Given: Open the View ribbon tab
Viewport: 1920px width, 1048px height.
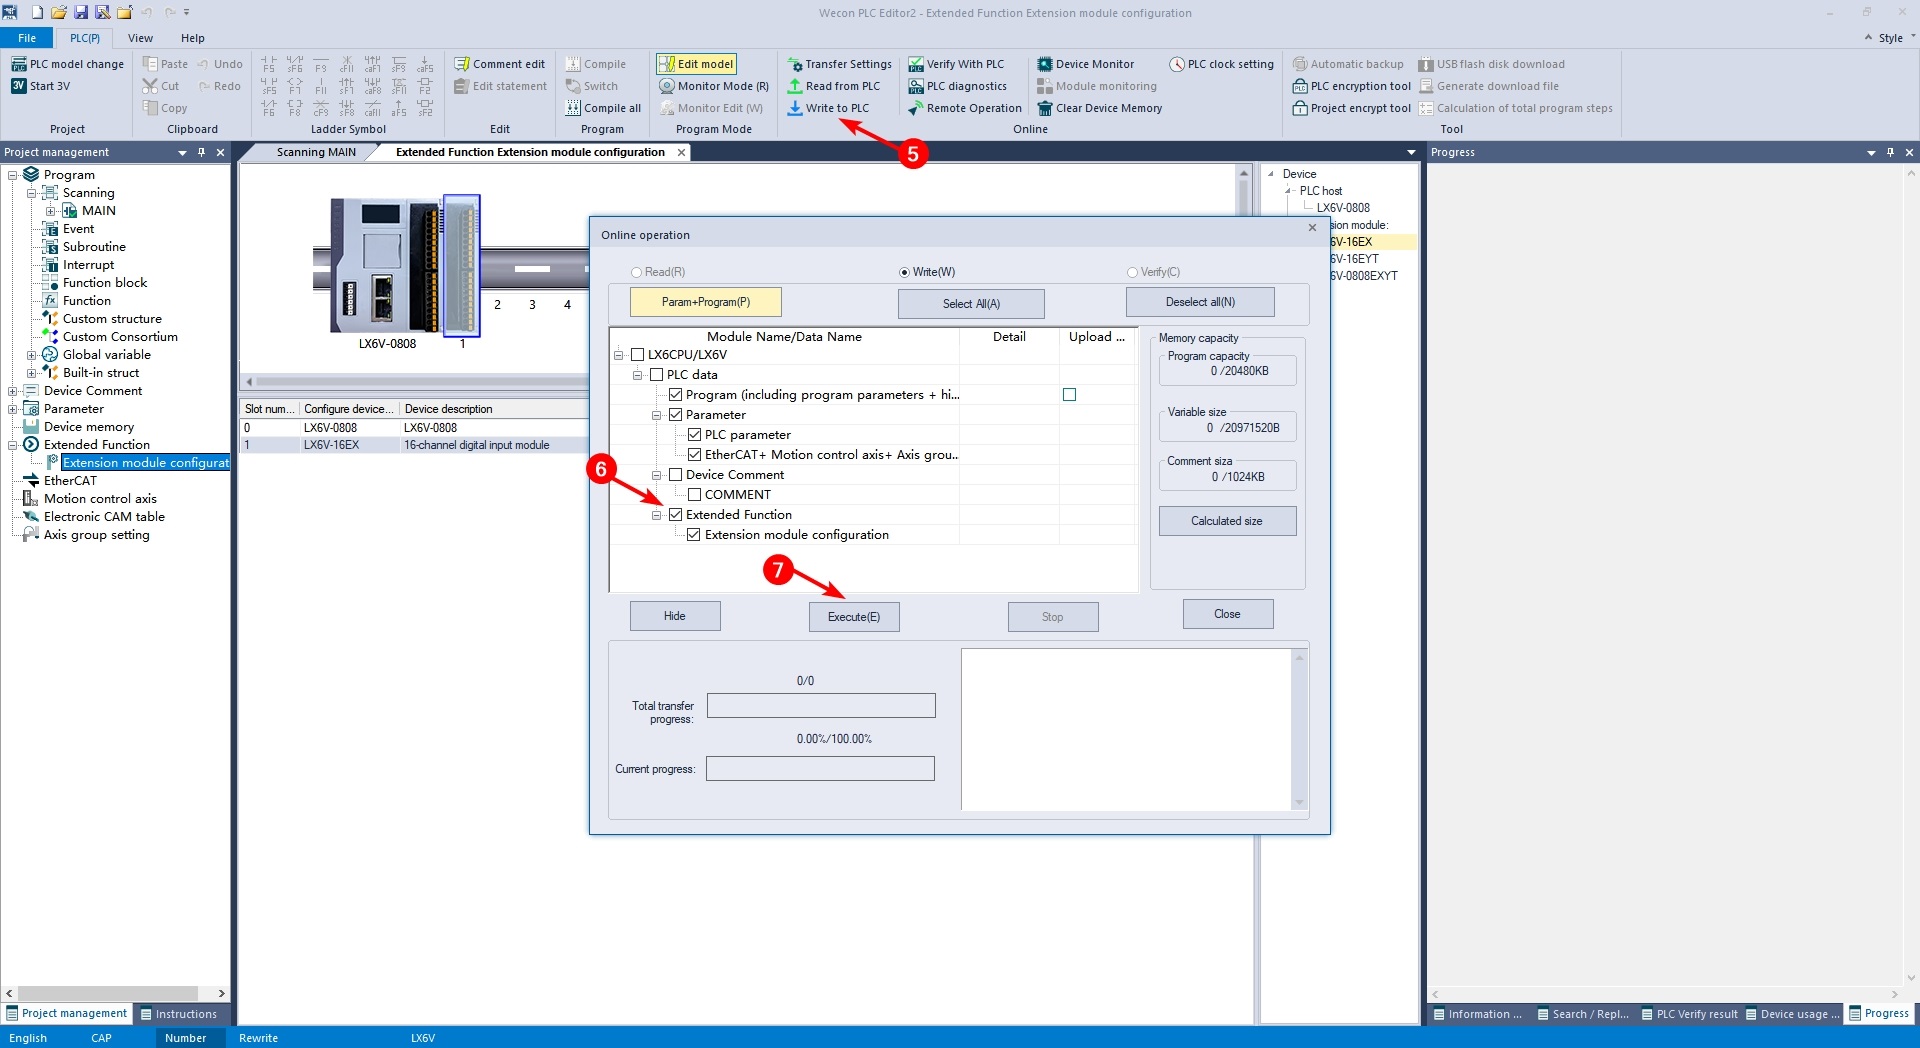Looking at the screenshot, I should (x=141, y=38).
